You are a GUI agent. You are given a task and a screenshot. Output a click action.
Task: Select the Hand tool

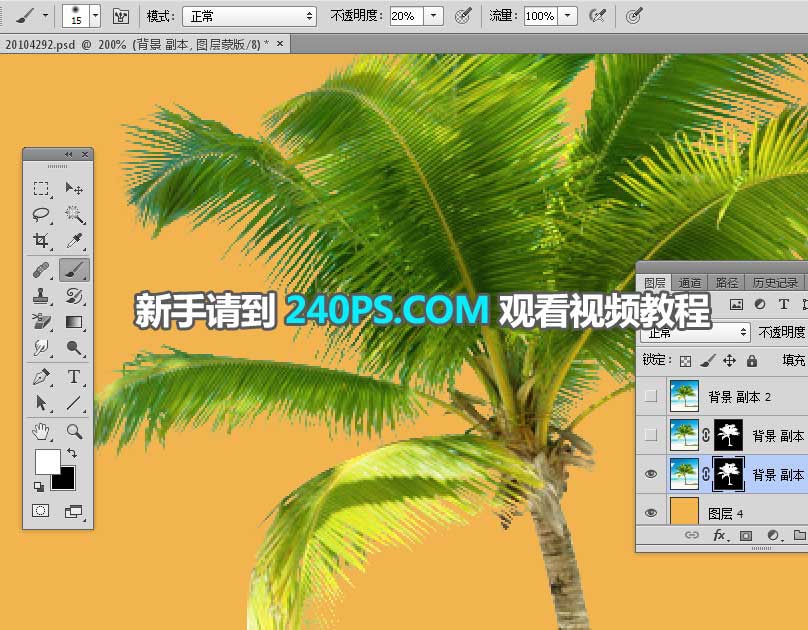click(x=41, y=431)
